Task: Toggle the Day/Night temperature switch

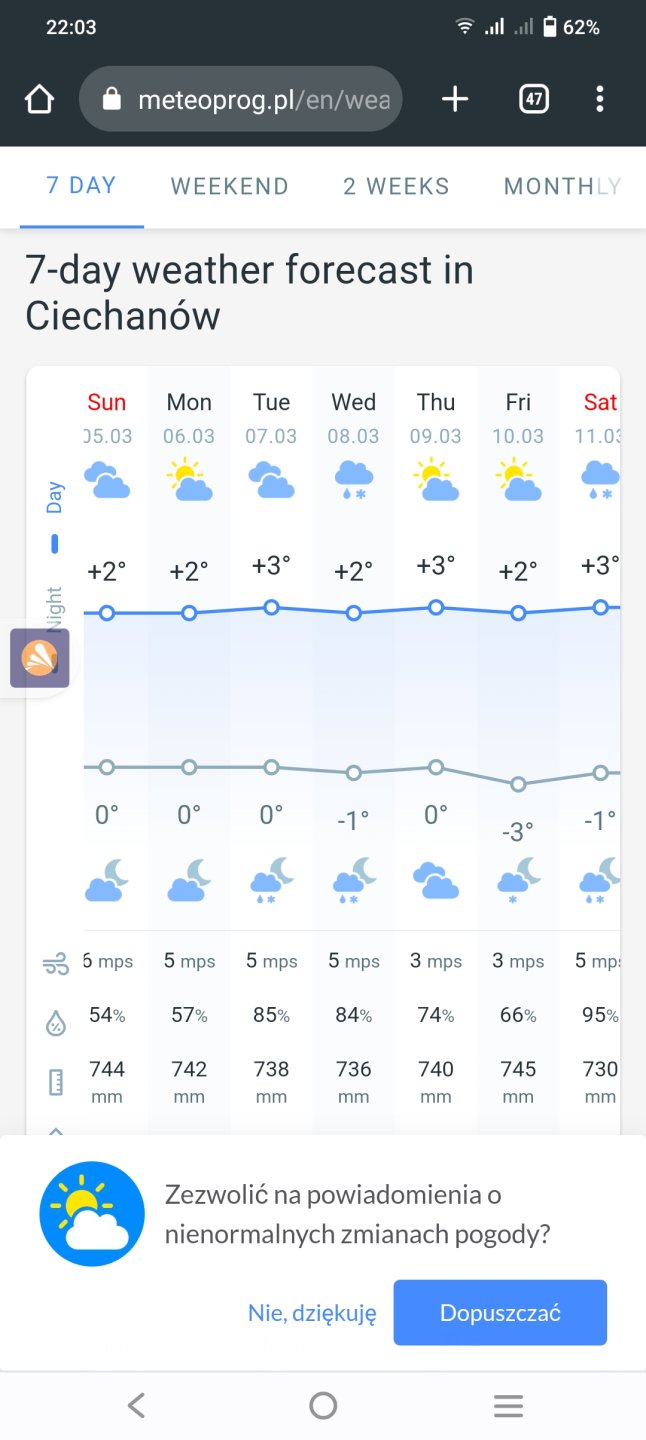Action: point(54,545)
